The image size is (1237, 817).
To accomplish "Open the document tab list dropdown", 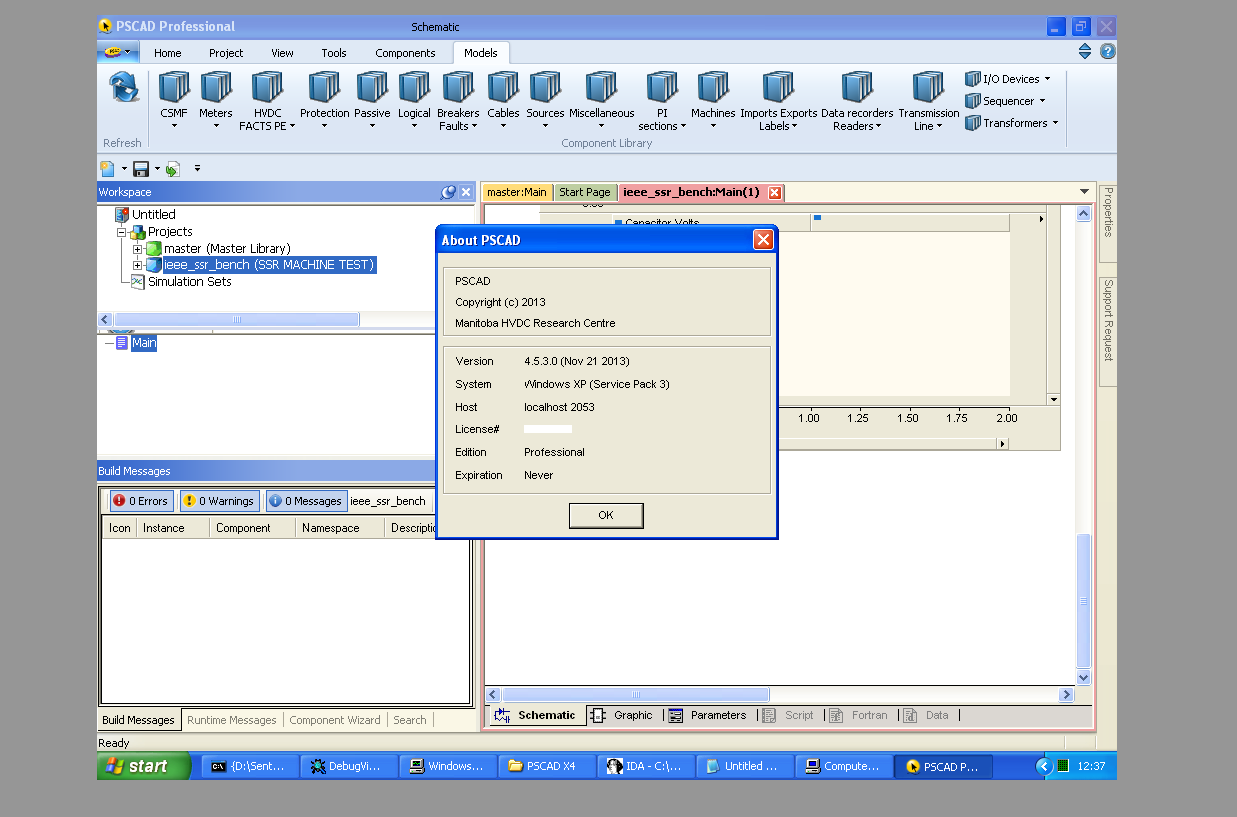I will (x=1084, y=192).
